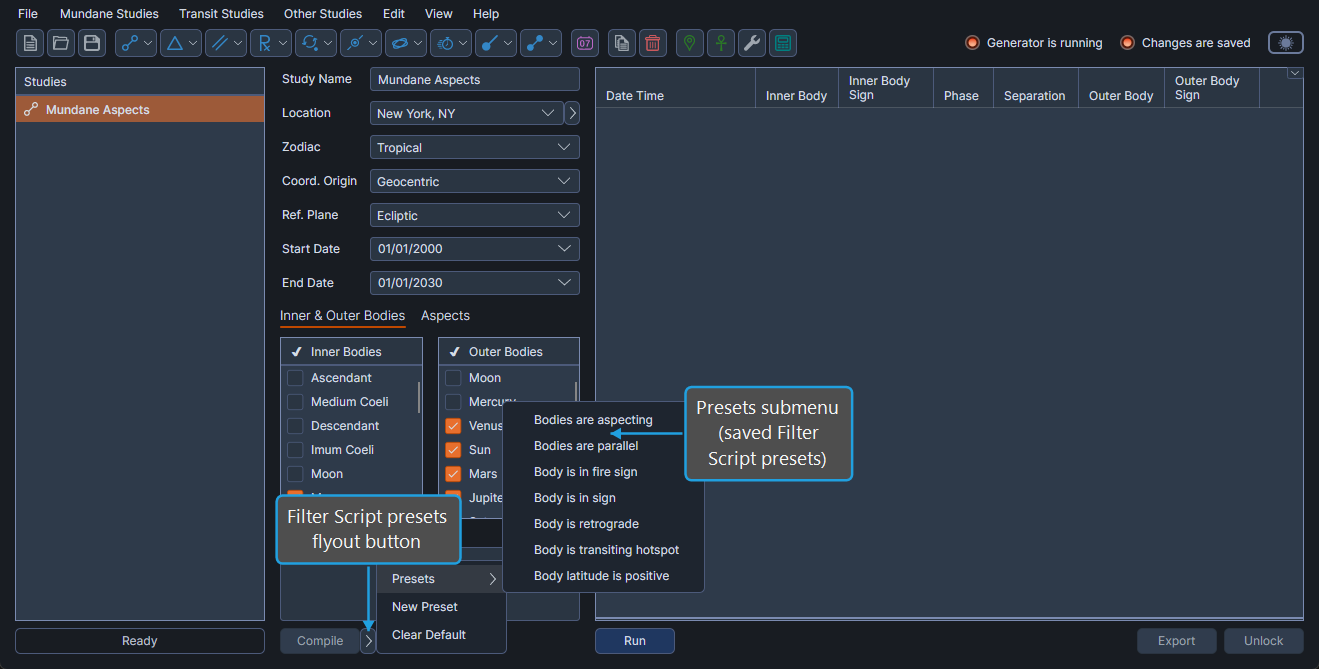Enable Imum Coeli checkbox

point(295,450)
